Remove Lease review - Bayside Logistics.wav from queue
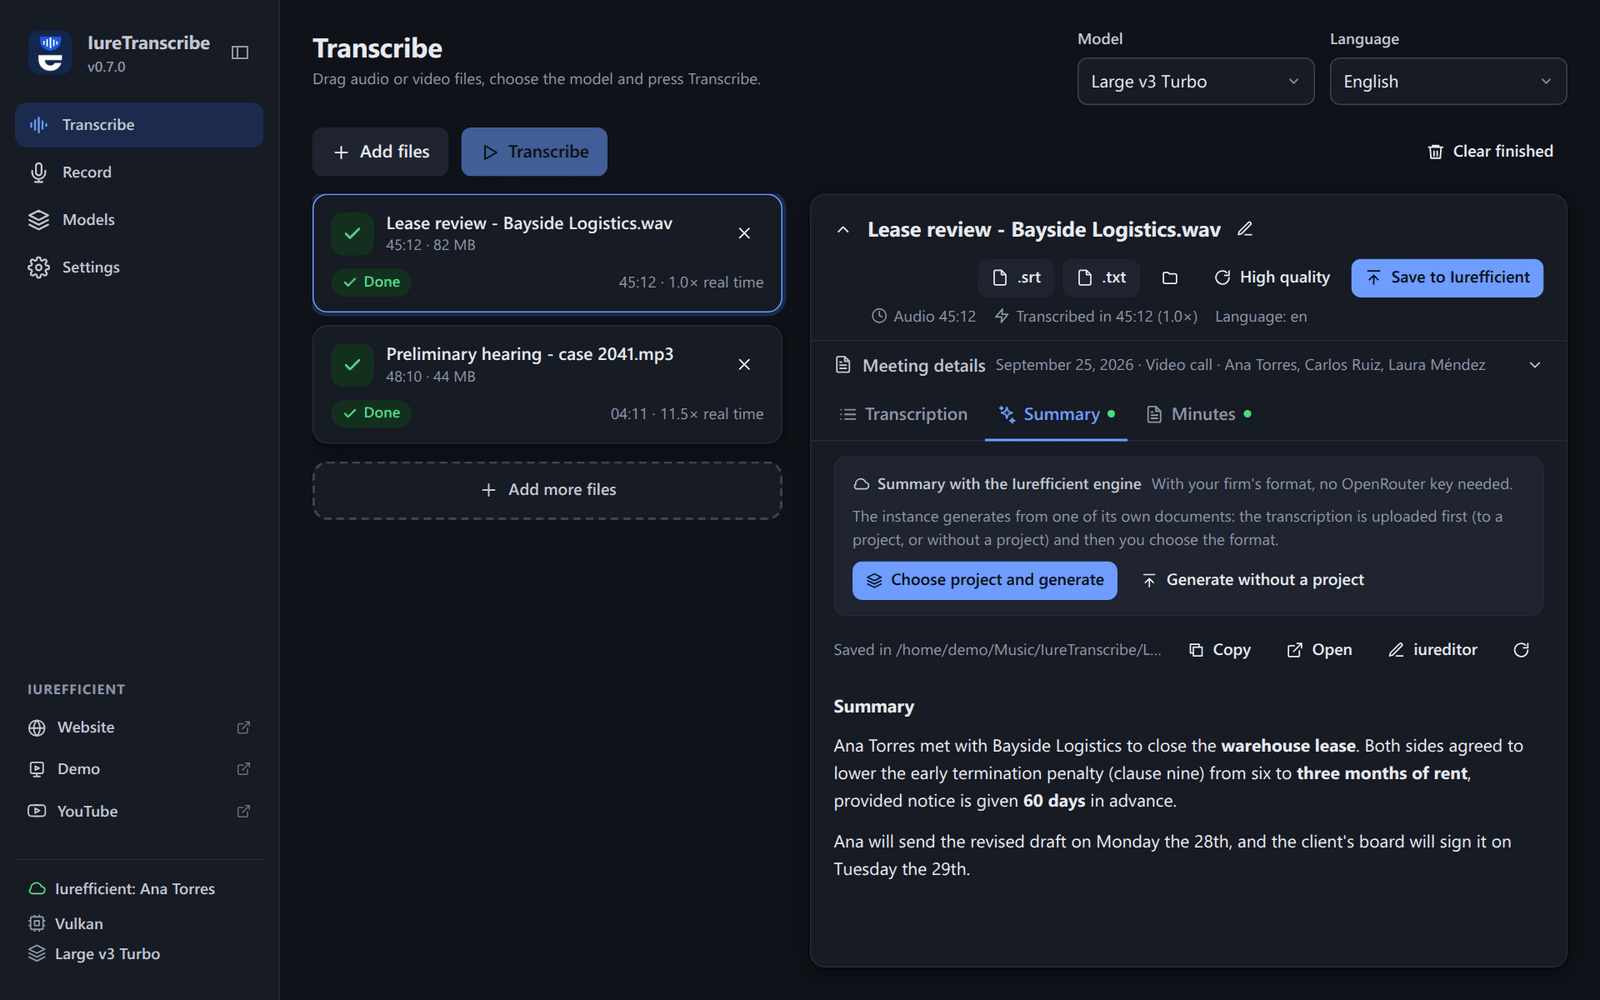 [744, 233]
